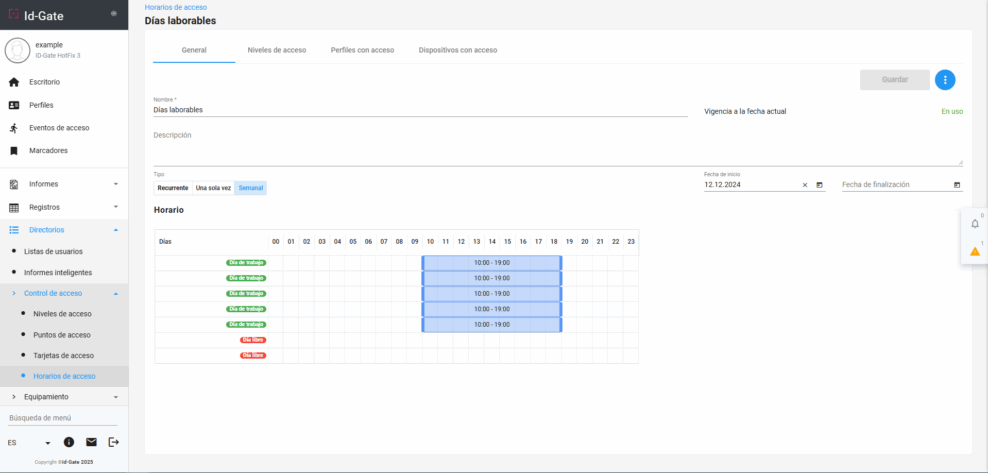Screen dimensions: 988x473
Task: Select the Una sola vez schedule type
Action: pos(213,188)
